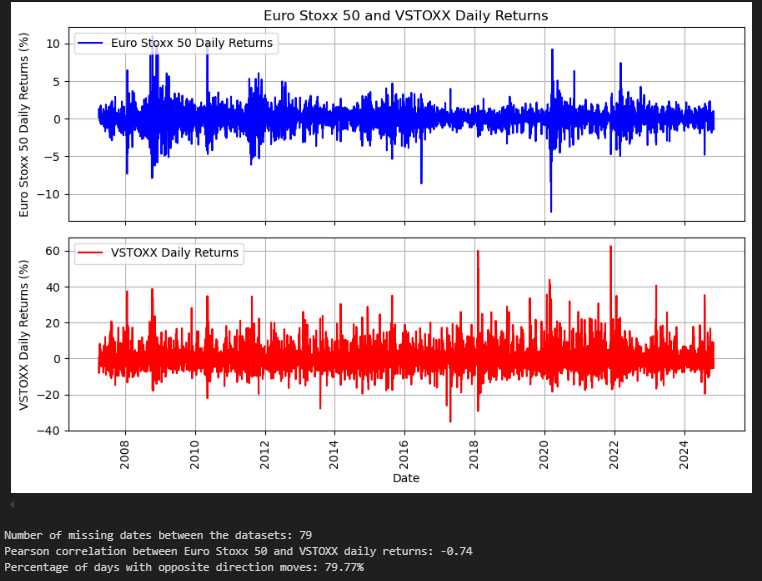
Task: Click the 2012 x-axis tick label
Action: (x=265, y=455)
